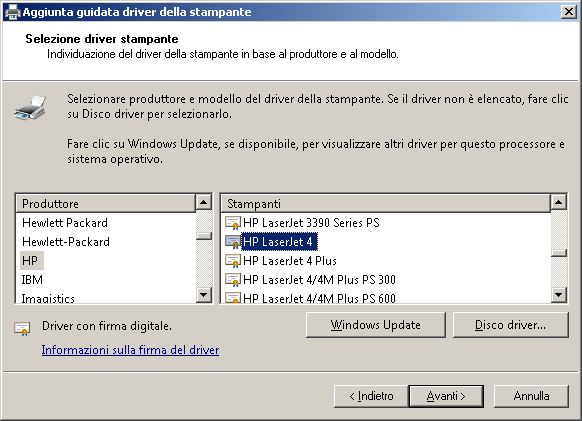582x421 pixels.
Task: Select IBM from the manufacturer list
Action: point(32,280)
